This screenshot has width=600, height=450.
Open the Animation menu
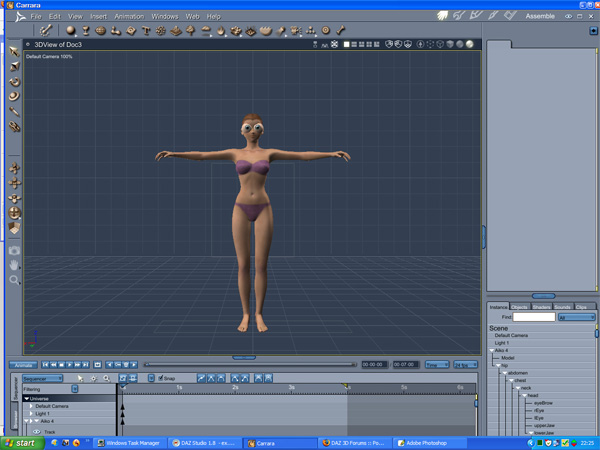click(129, 16)
